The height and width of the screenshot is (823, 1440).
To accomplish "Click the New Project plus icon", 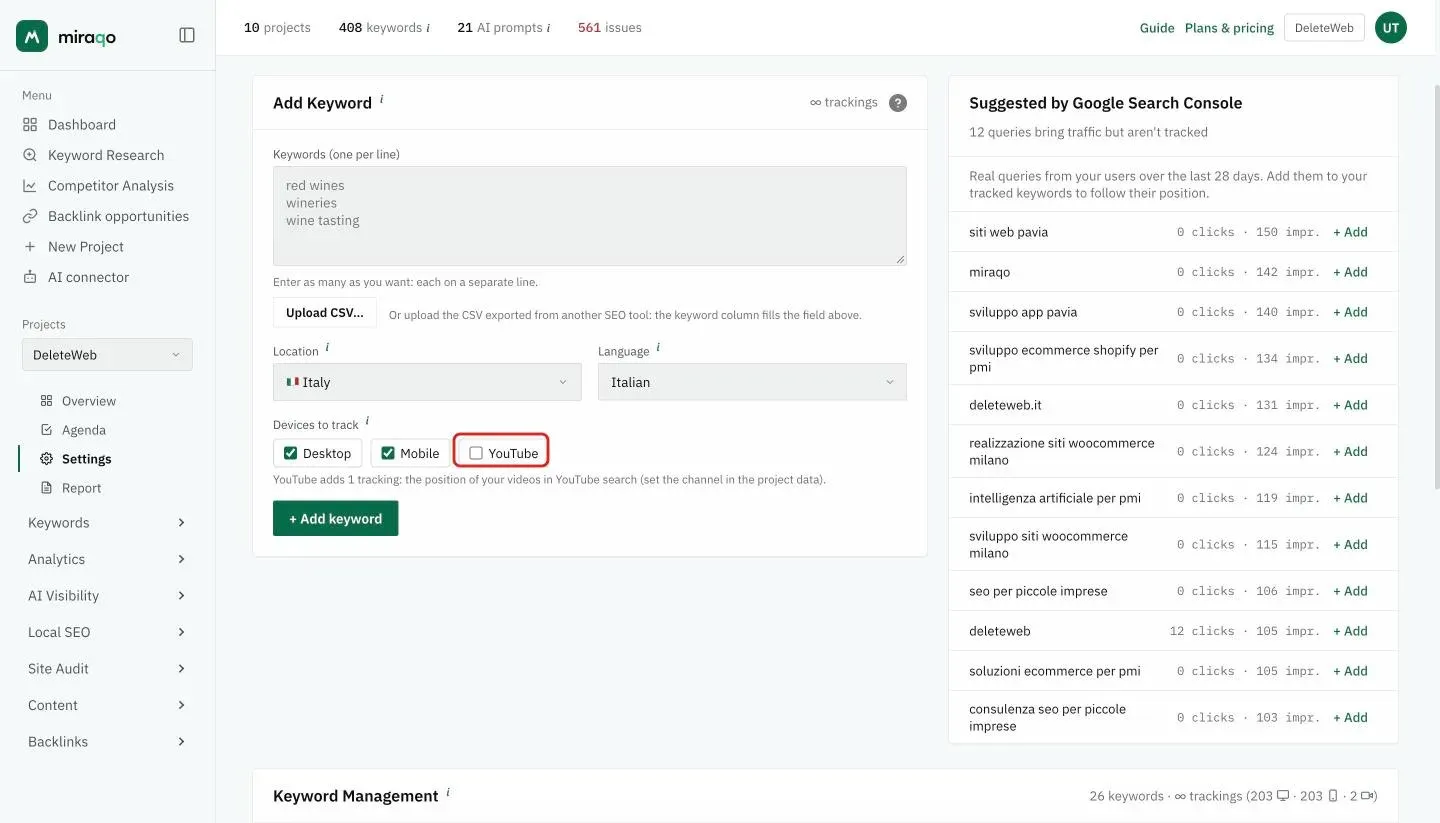I will [x=30, y=247].
